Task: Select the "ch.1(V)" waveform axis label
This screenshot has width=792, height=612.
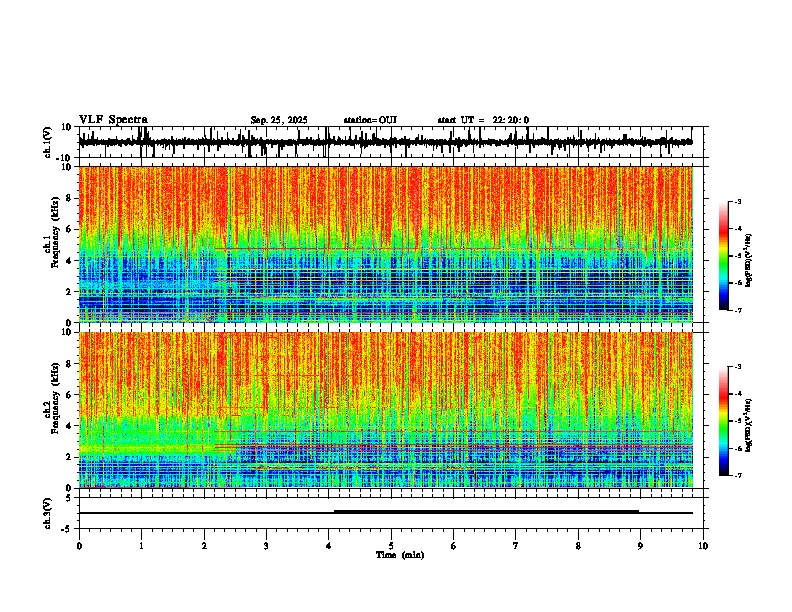Action: [48, 142]
